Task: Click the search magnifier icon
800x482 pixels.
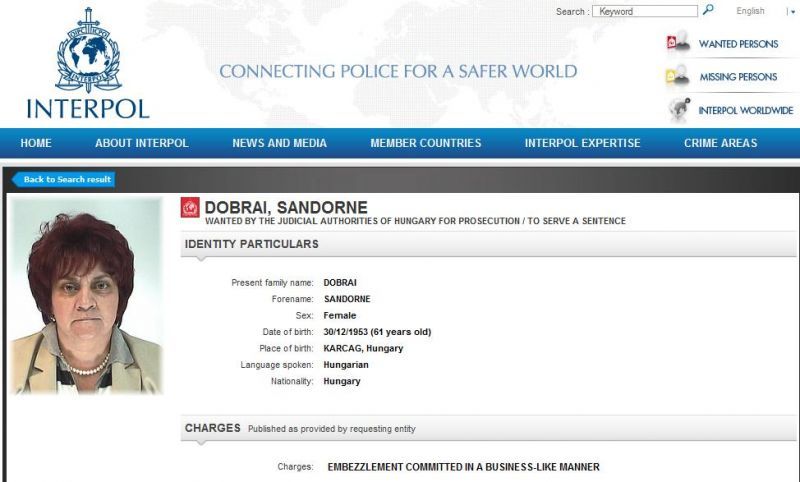Action: pos(708,10)
